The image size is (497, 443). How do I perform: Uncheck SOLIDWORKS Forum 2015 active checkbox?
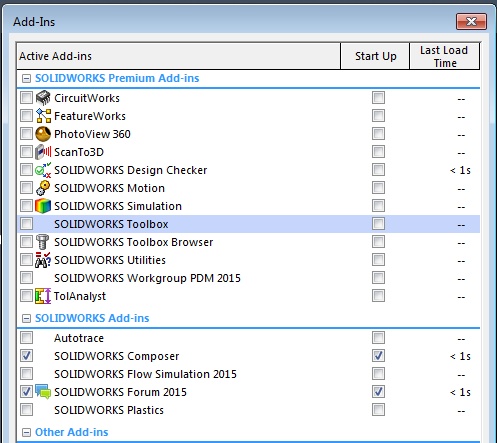click(26, 392)
